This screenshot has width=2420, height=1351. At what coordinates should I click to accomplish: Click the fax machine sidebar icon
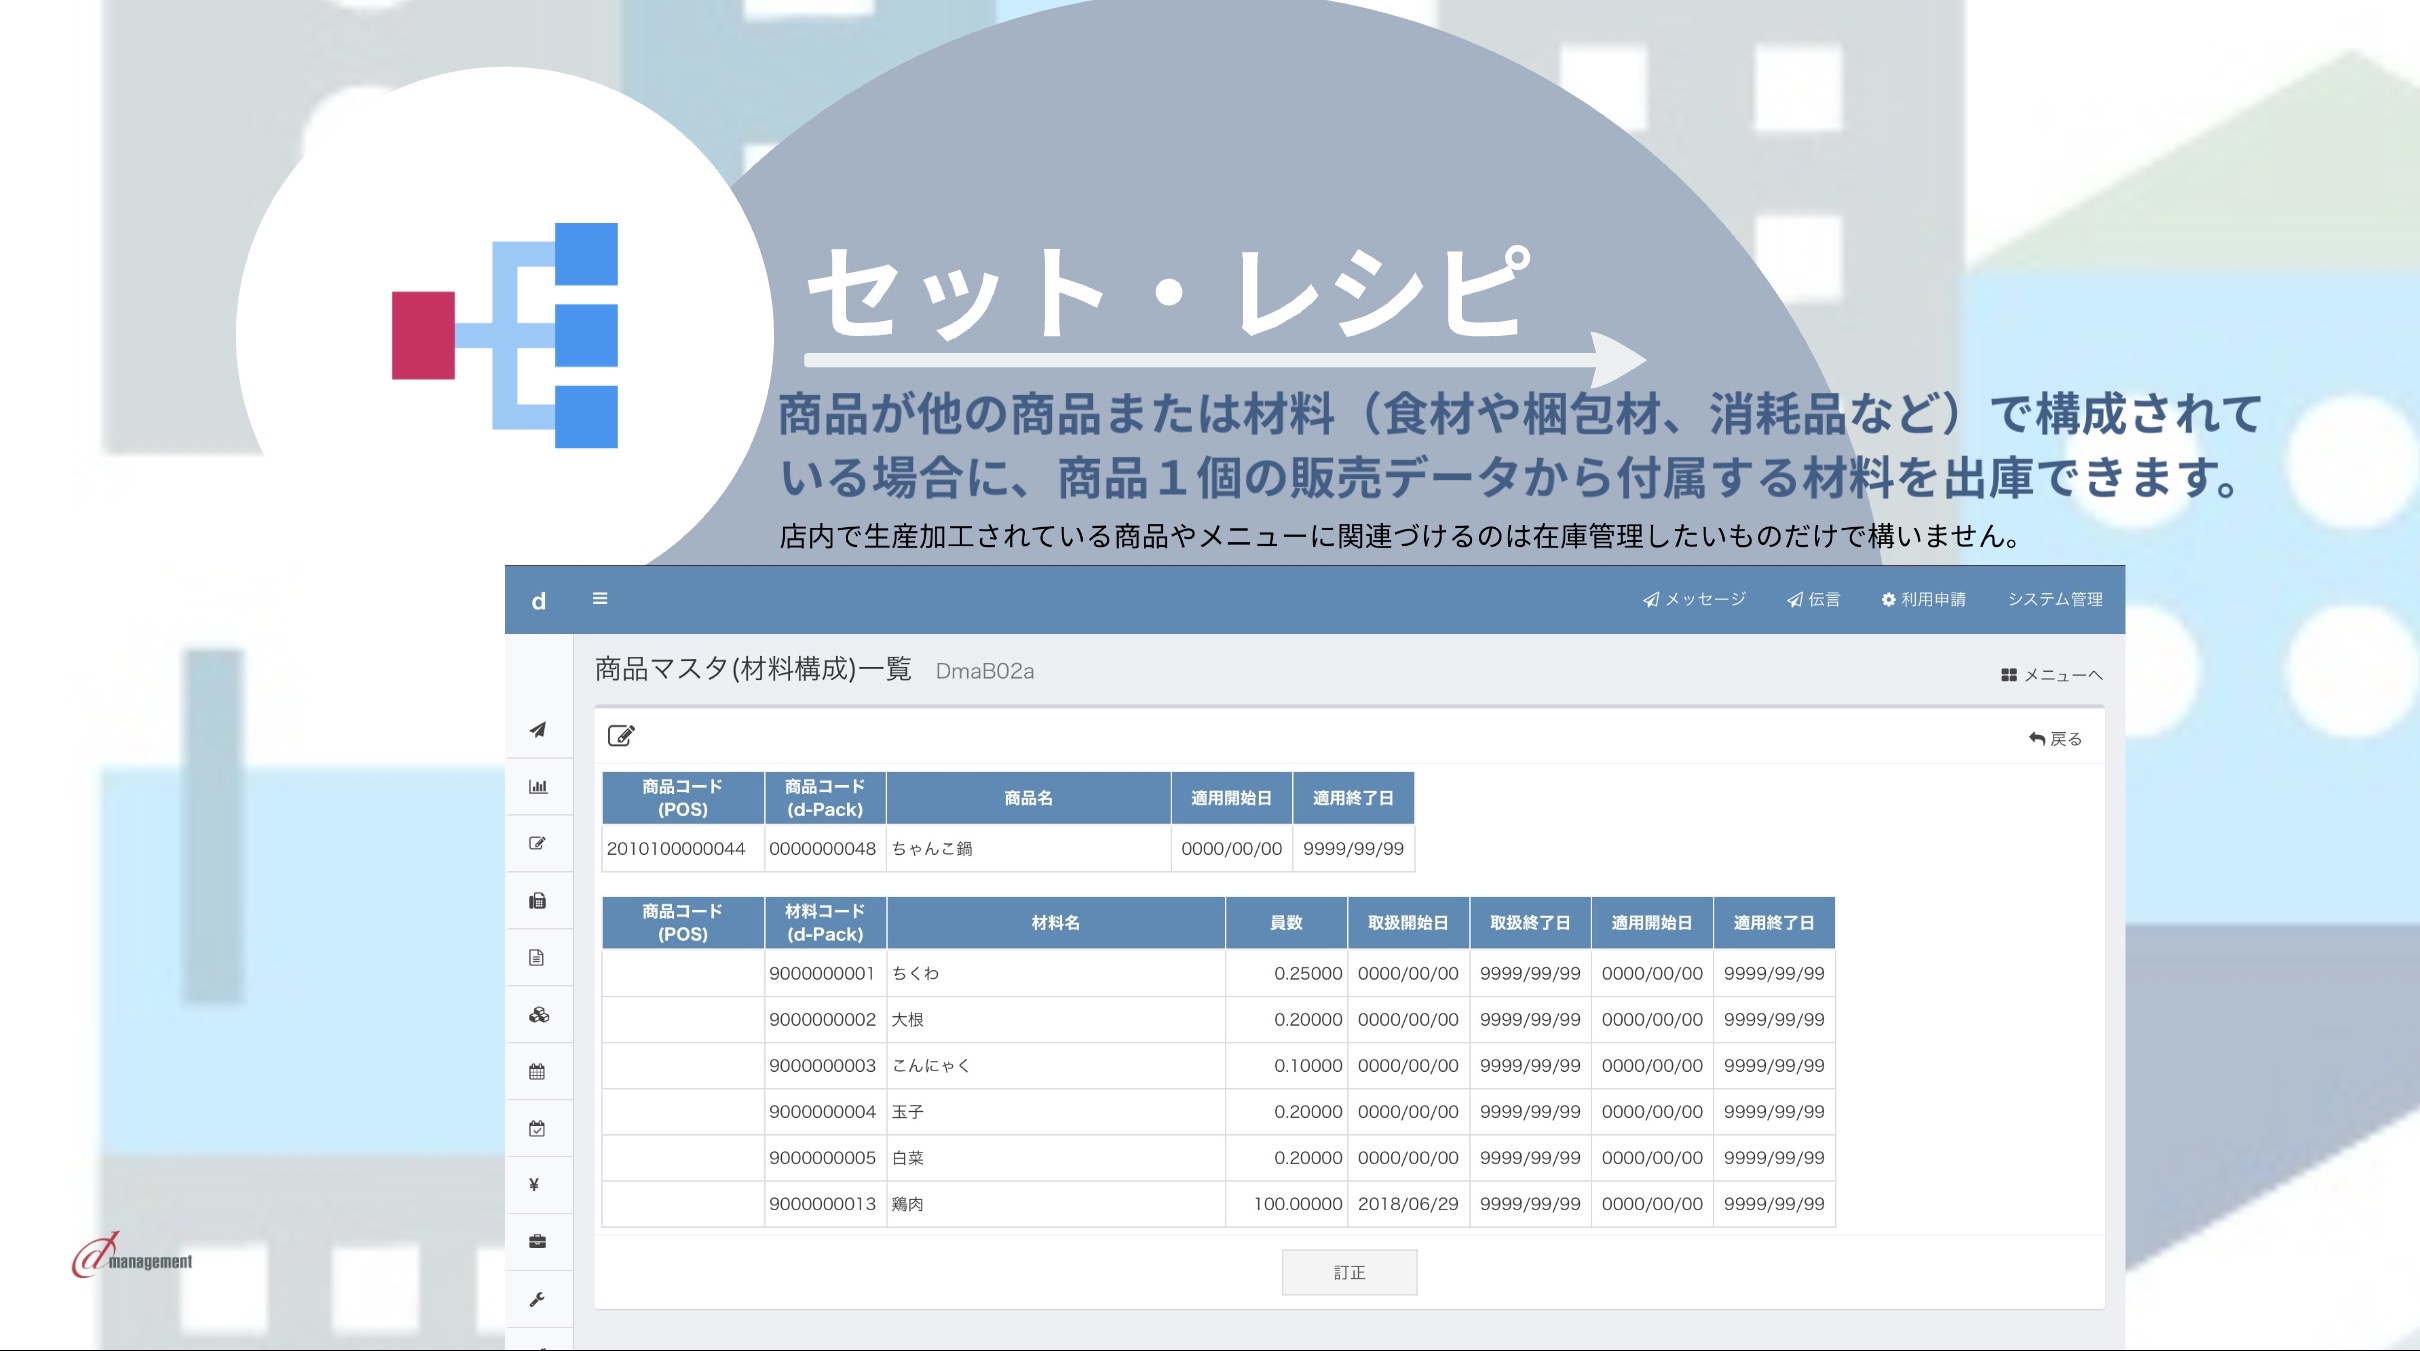[538, 900]
